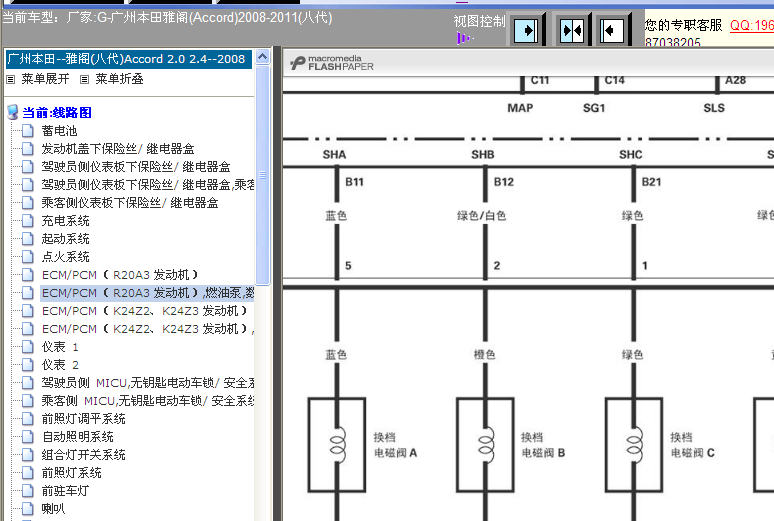Click the page icon beside 自动照明系统
774x521 pixels.
[x=28, y=437]
